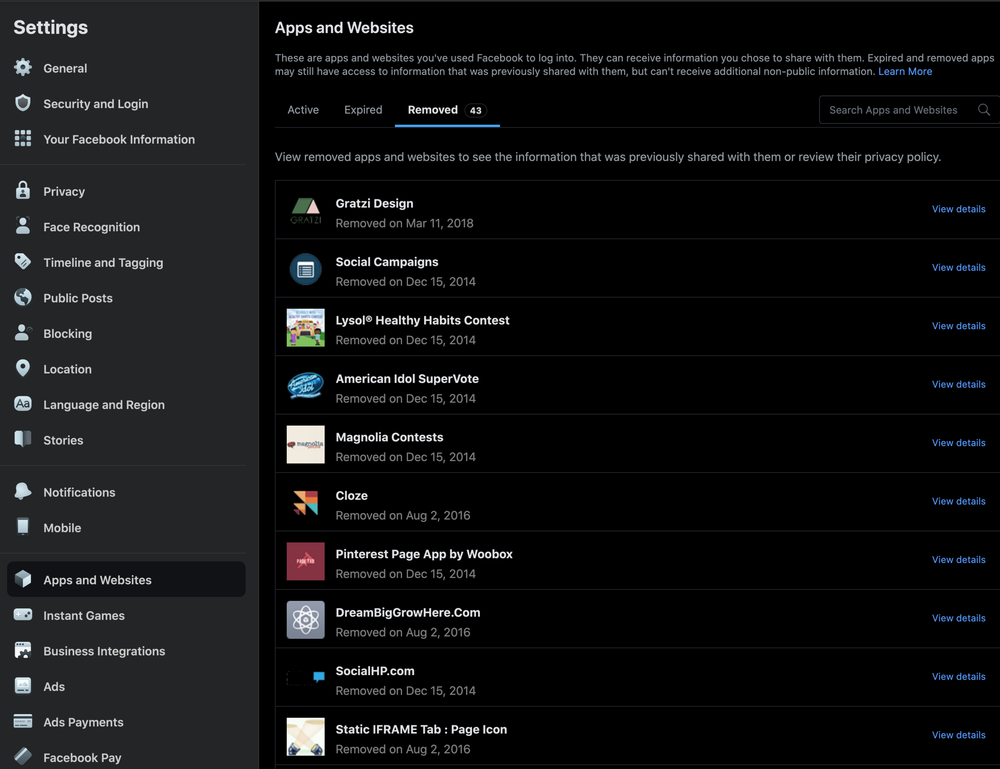Switch to the Expired tab

[x=363, y=110]
